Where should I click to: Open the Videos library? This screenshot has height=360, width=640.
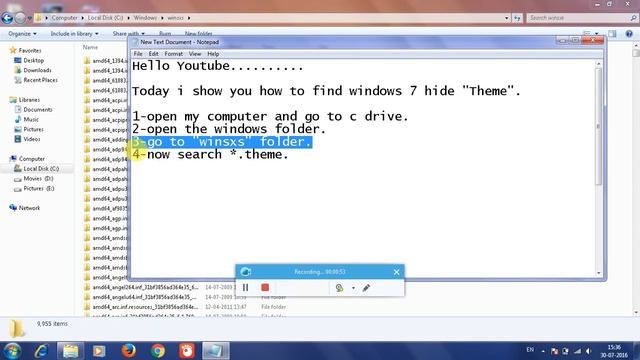point(31,139)
